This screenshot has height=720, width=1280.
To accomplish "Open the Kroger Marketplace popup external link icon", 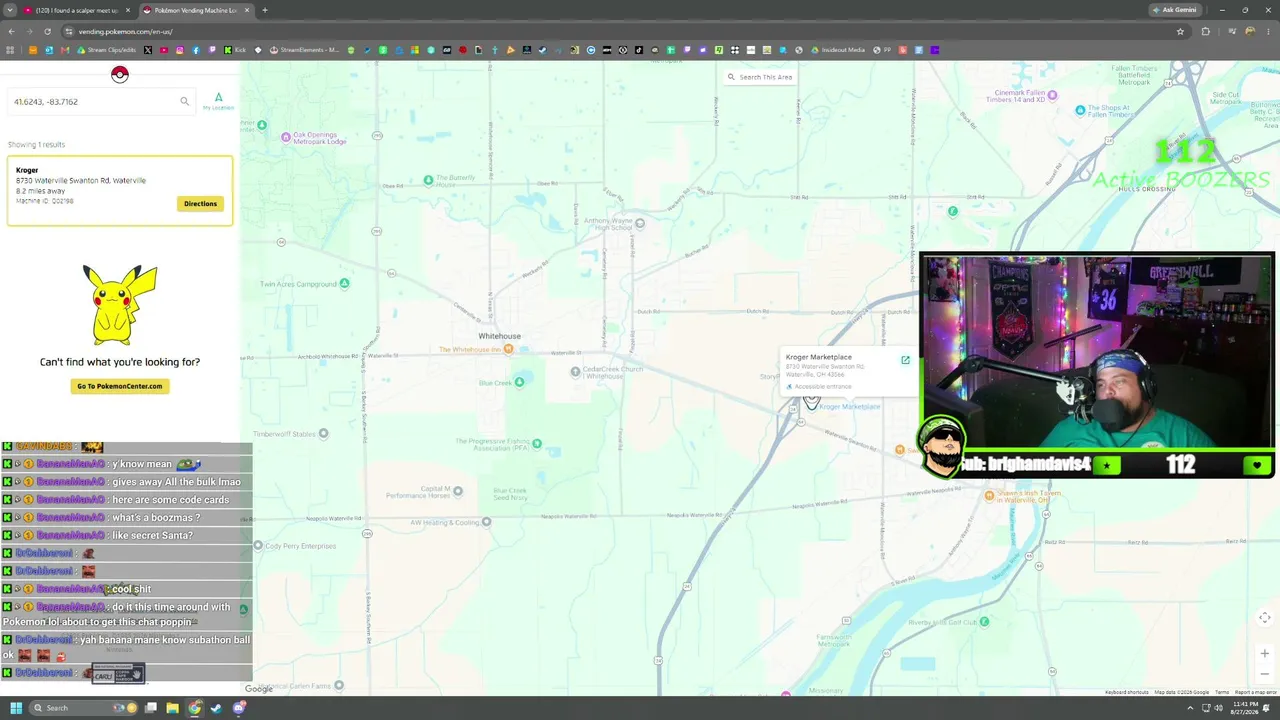I will pyautogui.click(x=905, y=360).
